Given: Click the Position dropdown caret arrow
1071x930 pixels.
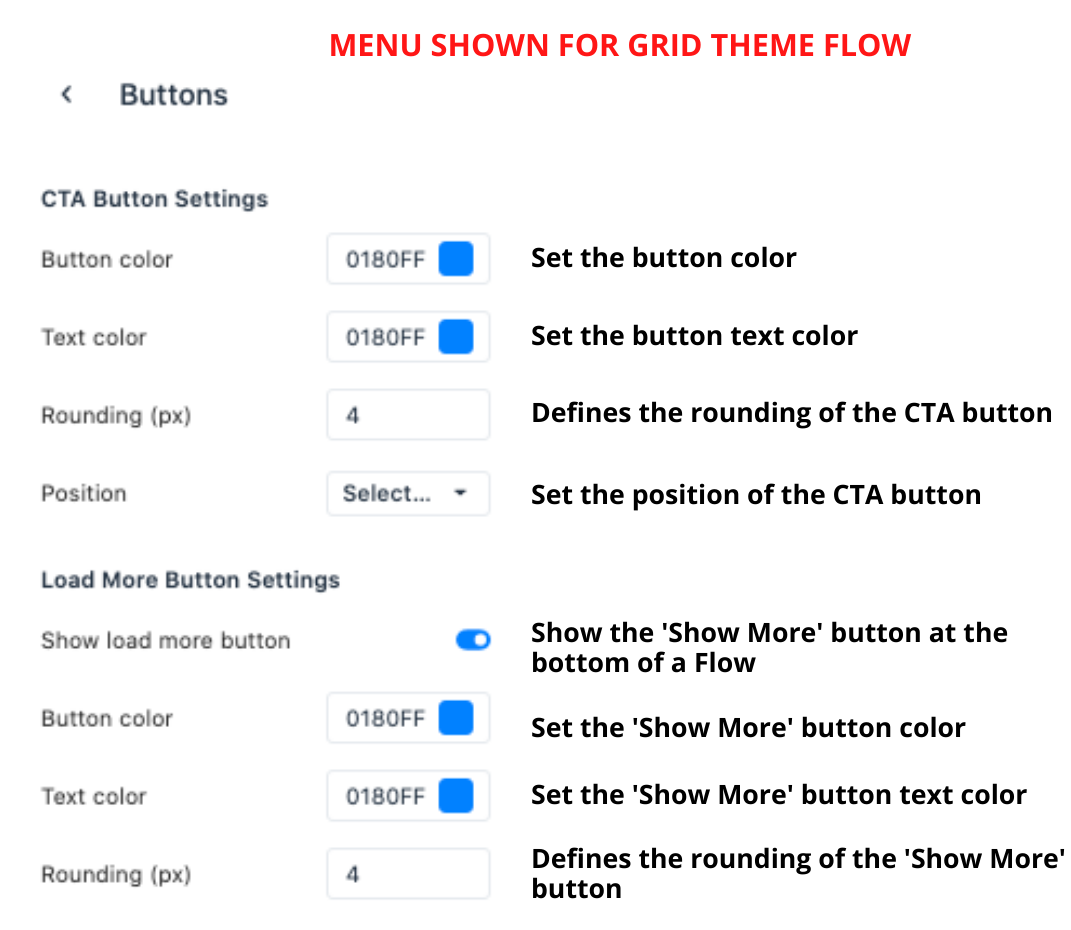Looking at the screenshot, I should (x=460, y=493).
